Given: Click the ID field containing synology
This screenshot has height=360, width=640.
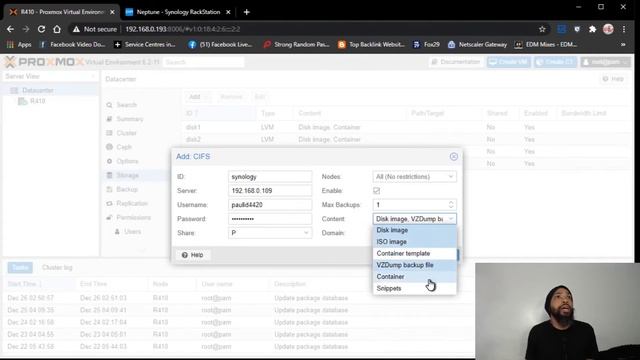Looking at the screenshot, I should [270, 177].
